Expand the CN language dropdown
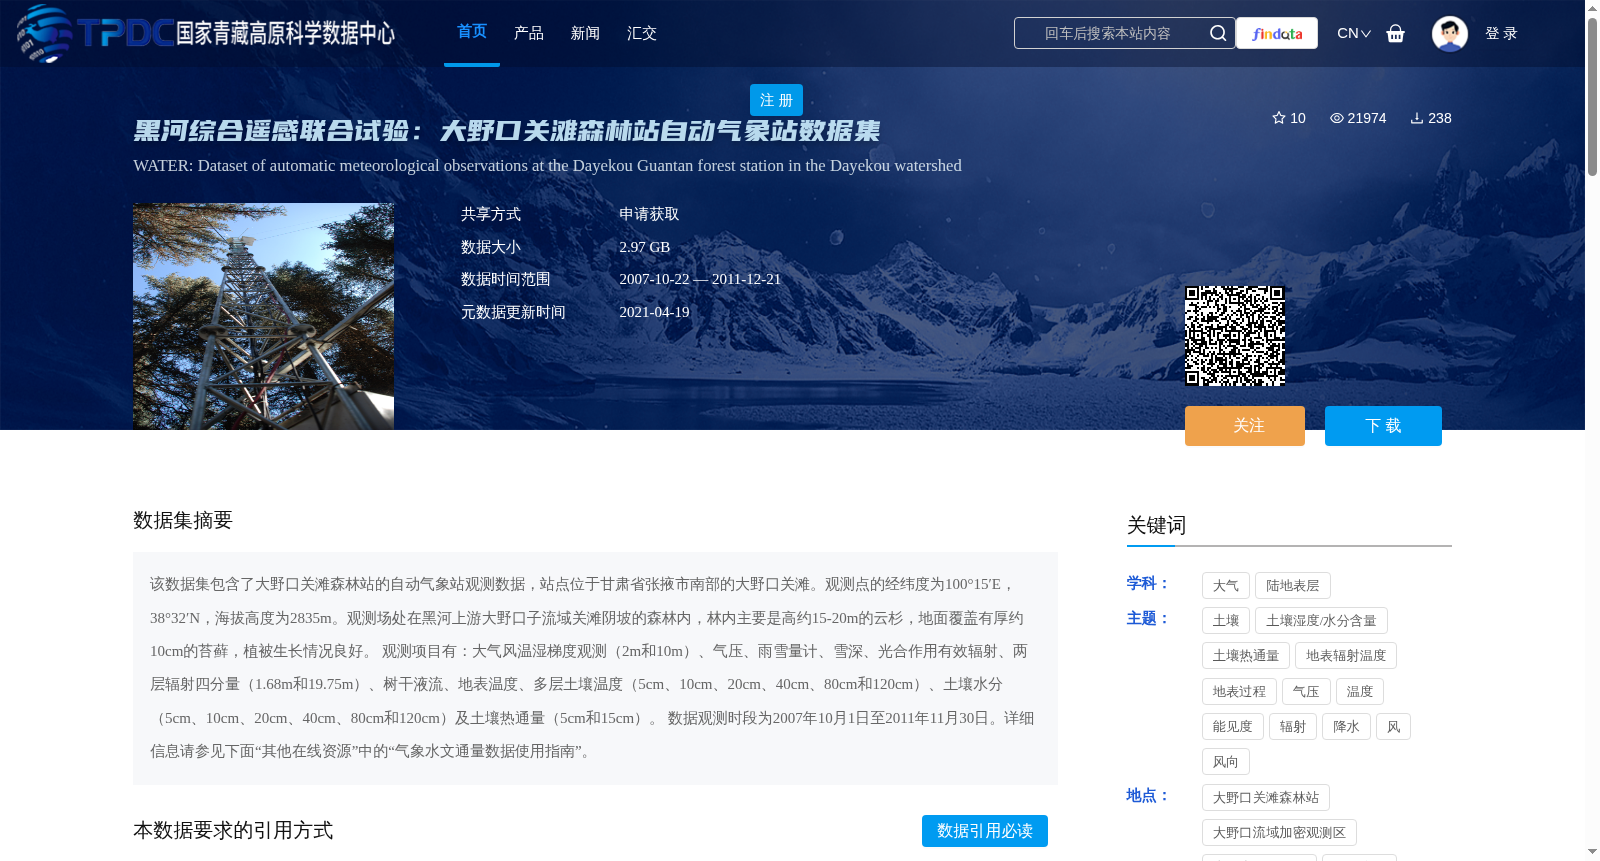This screenshot has height=861, width=1600. point(1354,33)
